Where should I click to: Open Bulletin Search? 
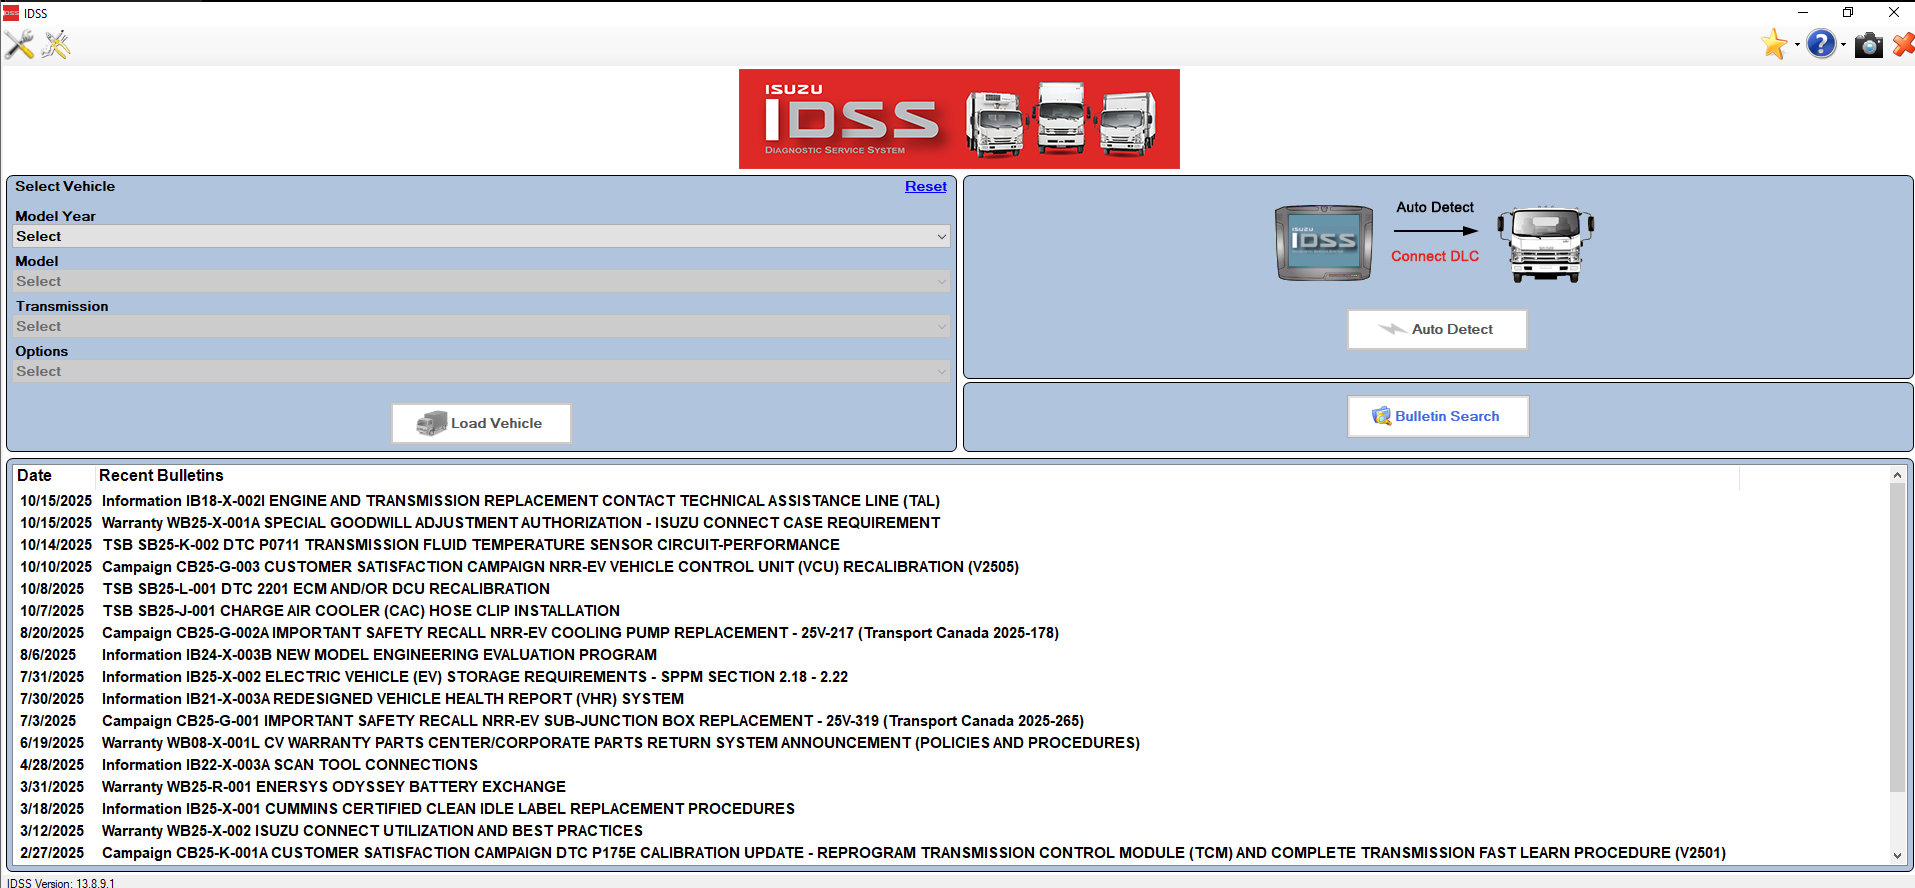click(1438, 416)
